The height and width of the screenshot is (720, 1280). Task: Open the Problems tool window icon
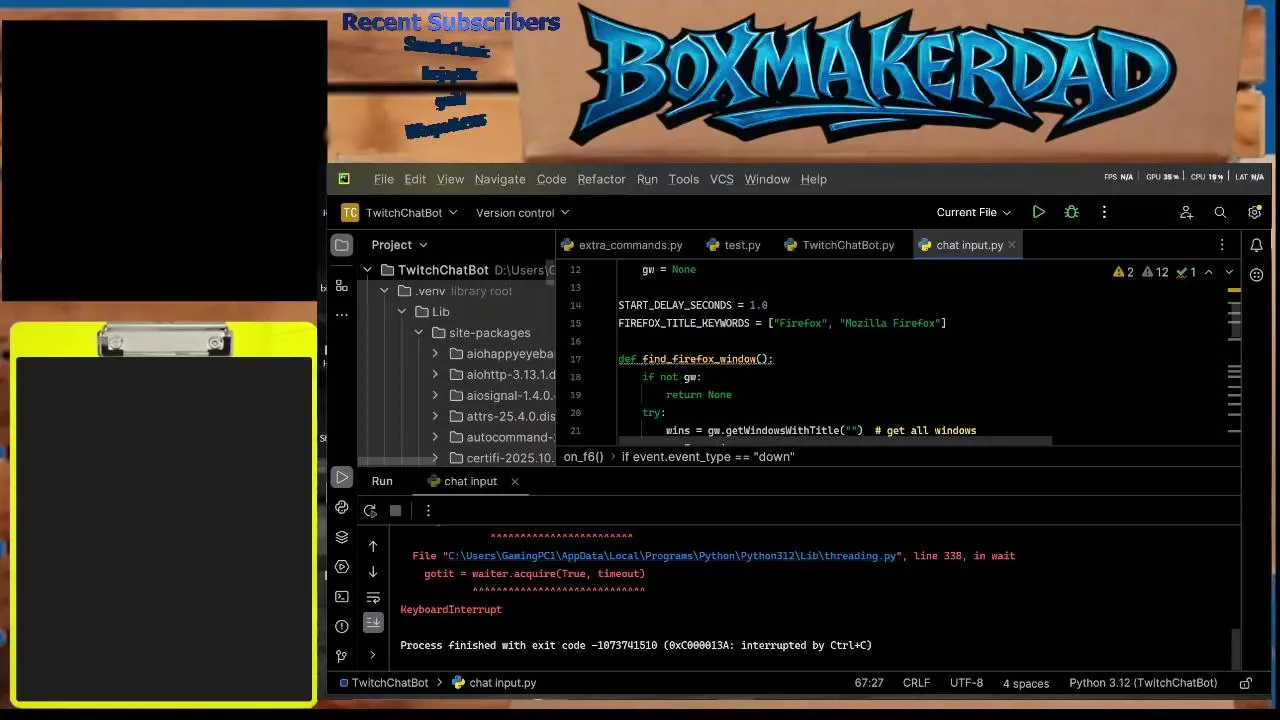[x=342, y=627]
